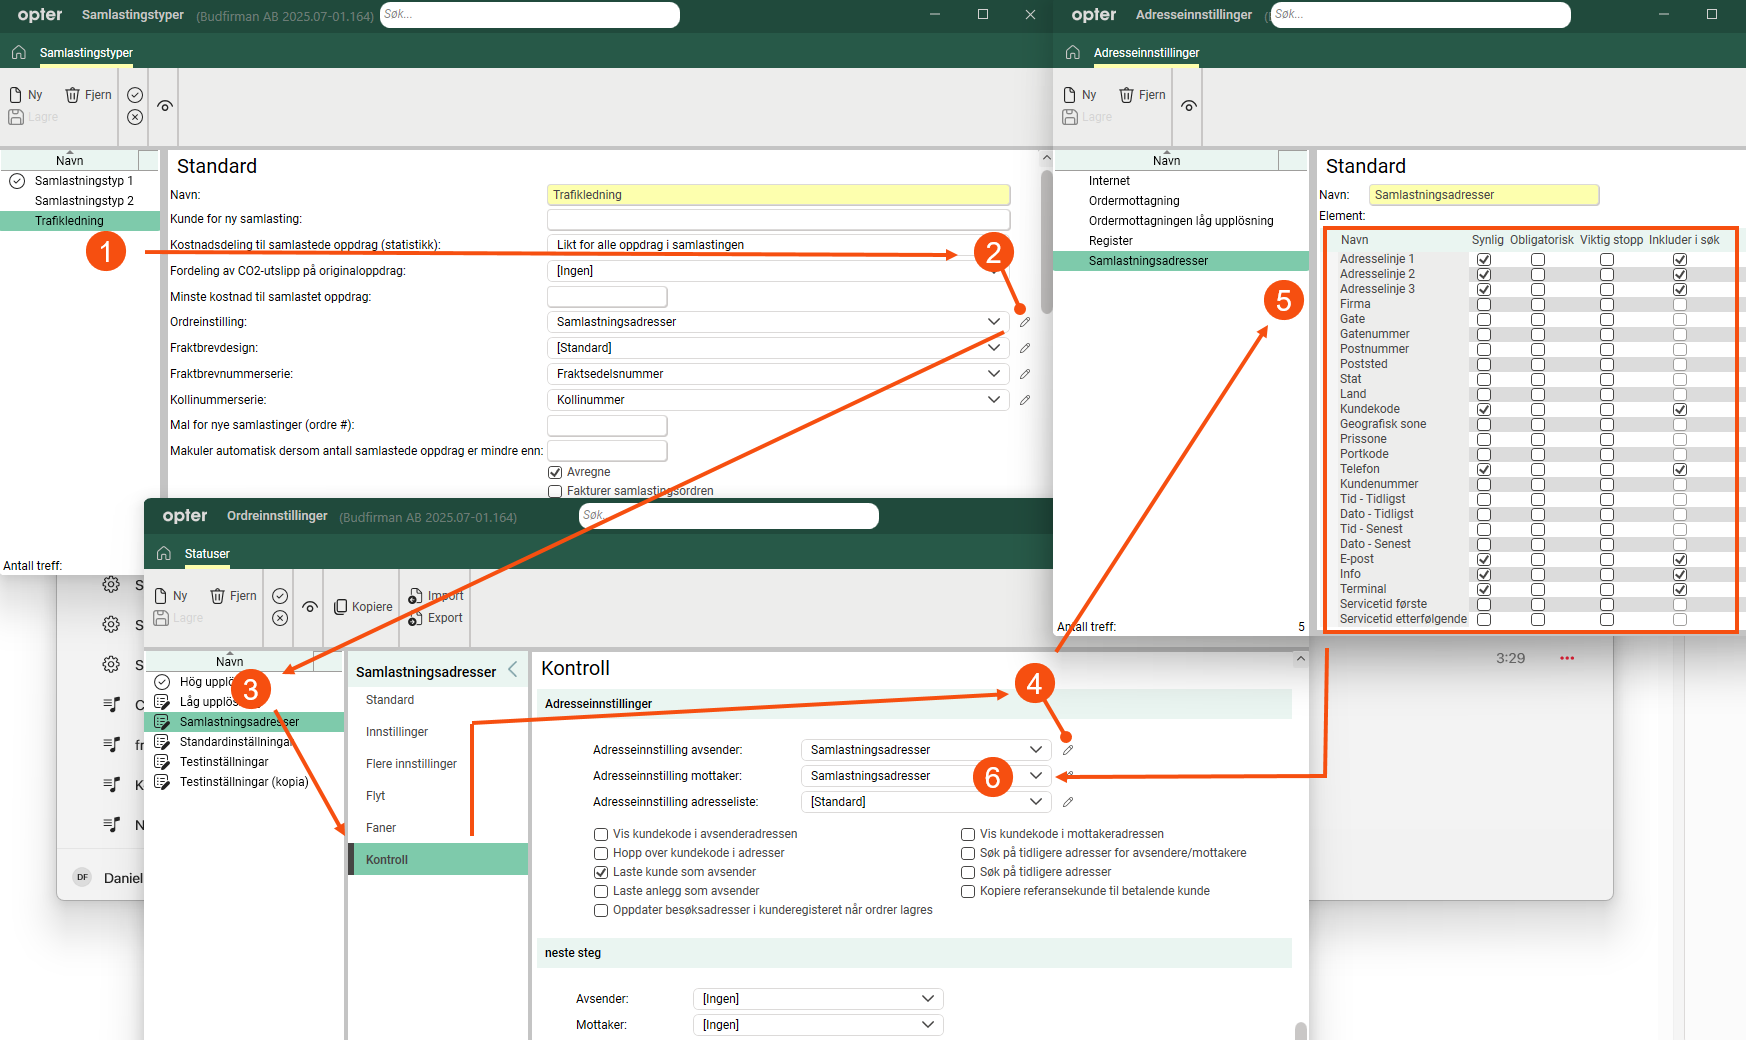The height and width of the screenshot is (1040, 1746).
Task: Select Samlastningstyp 2 in the Navn list
Action: click(x=84, y=201)
